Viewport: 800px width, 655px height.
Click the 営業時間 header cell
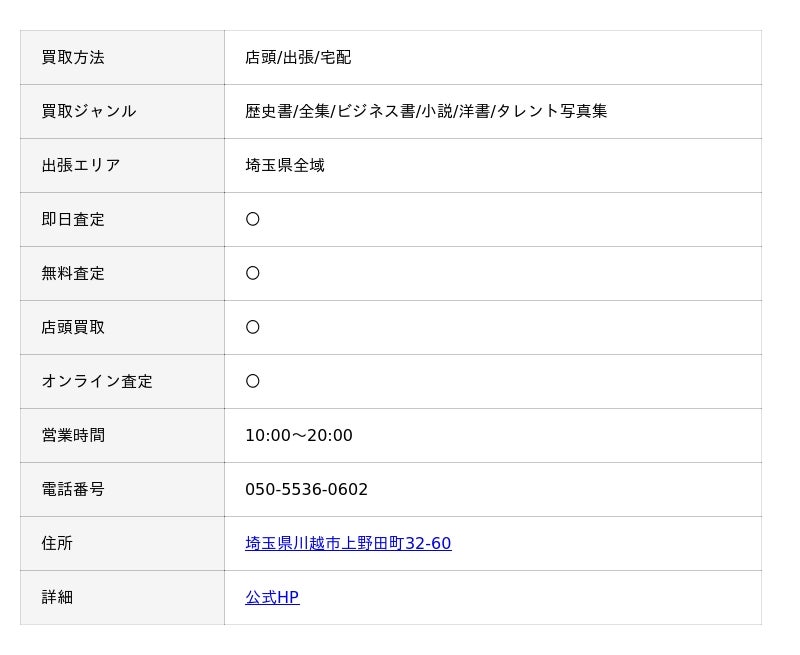tap(122, 436)
